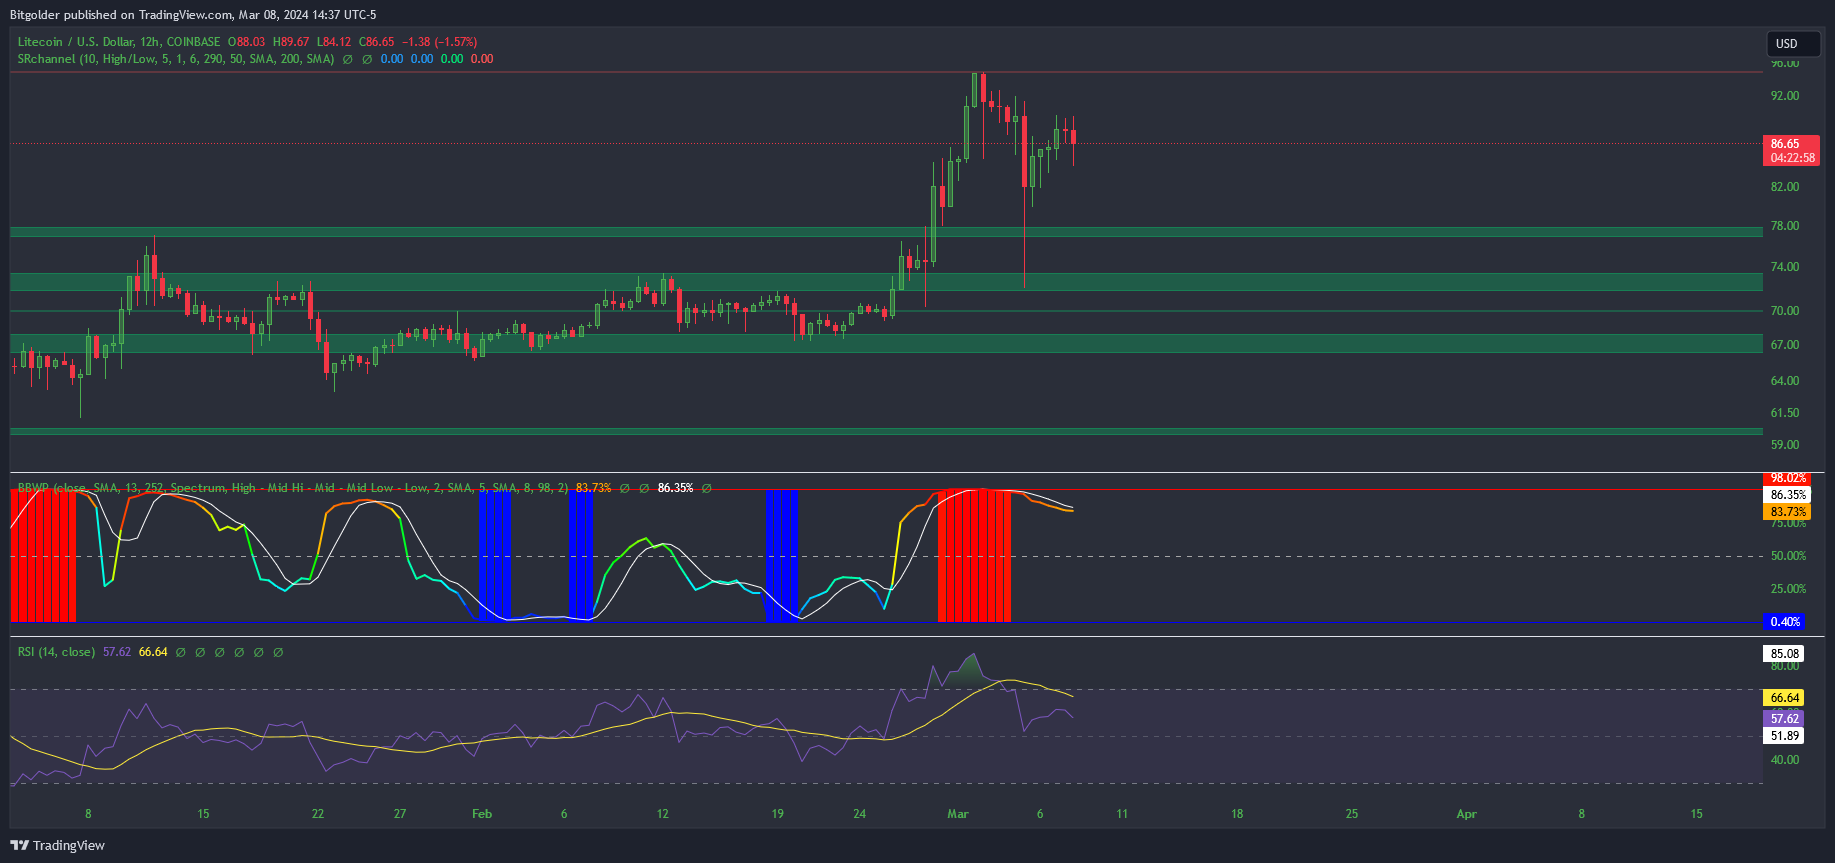1835x863 pixels.
Task: Click the 67.00 price axis label
Action: click(1785, 345)
